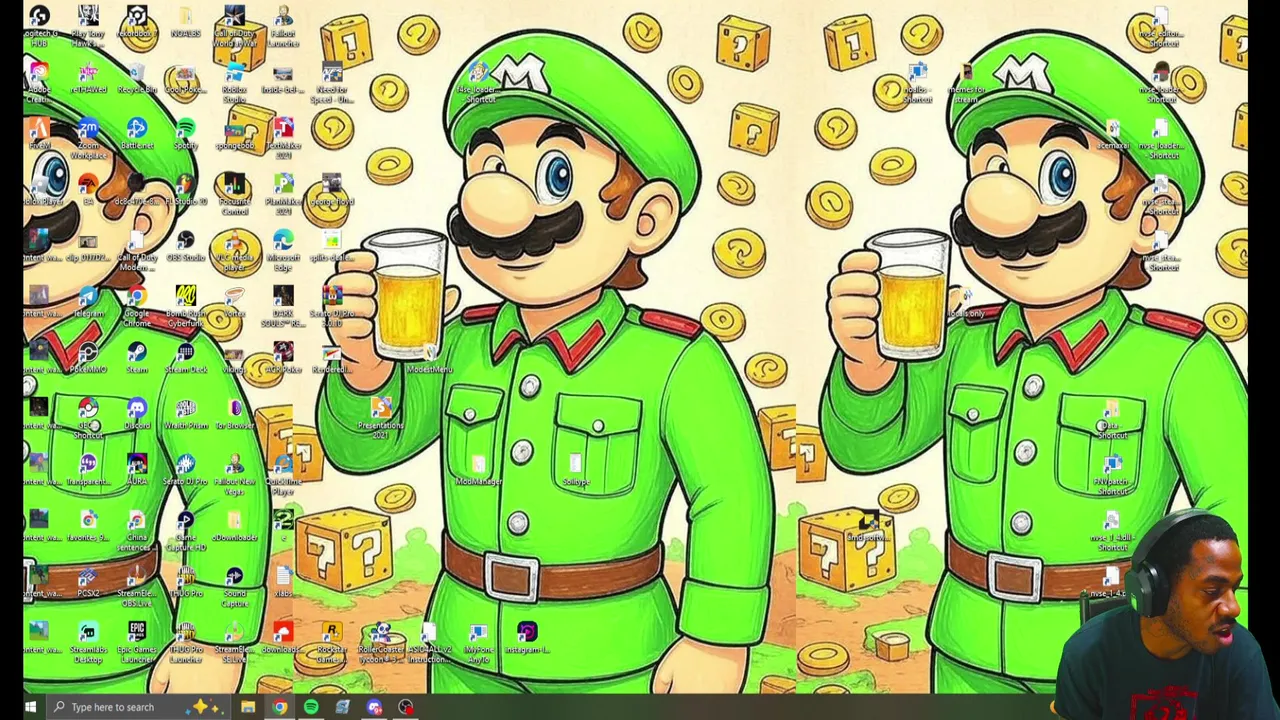Image resolution: width=1280 pixels, height=720 pixels.
Task: Open File Explorer from the taskbar
Action: click(x=248, y=707)
